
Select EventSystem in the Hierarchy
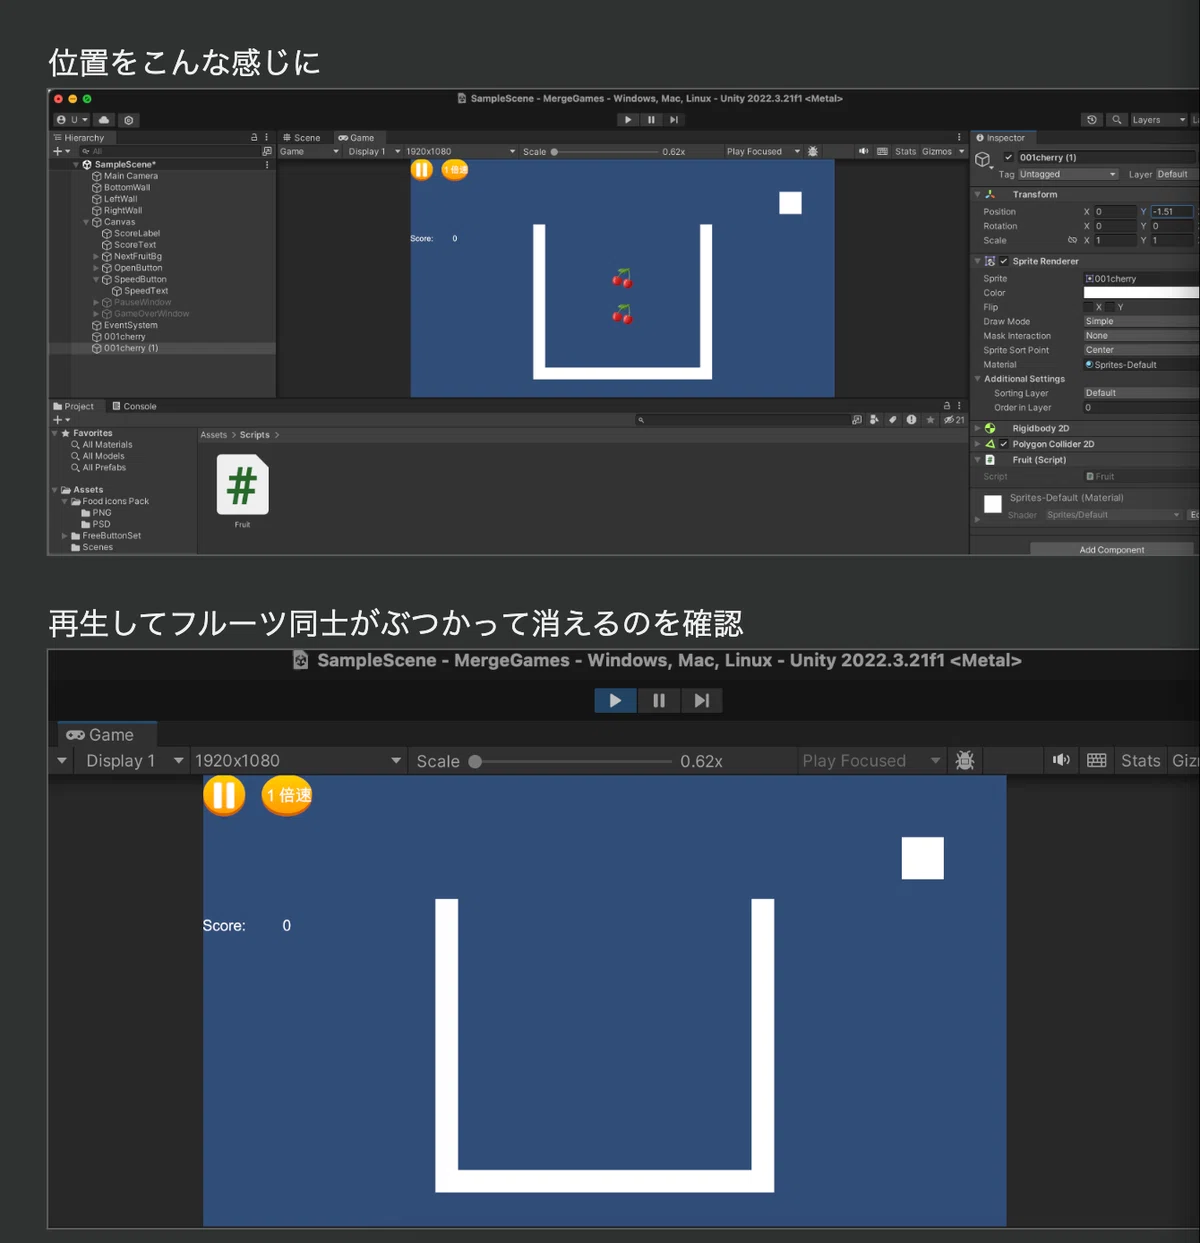[130, 325]
